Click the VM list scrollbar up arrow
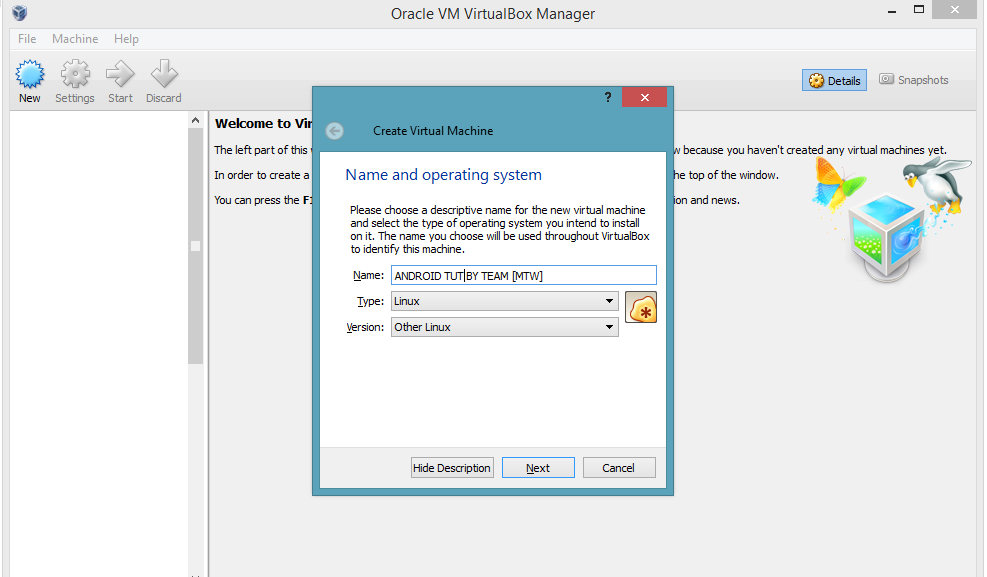Screen dimensions: 987x577 click(196, 120)
